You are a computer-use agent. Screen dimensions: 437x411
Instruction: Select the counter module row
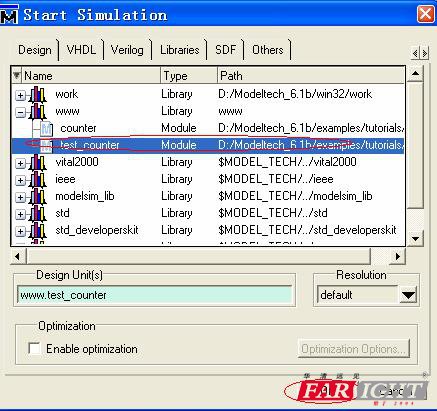(x=208, y=128)
